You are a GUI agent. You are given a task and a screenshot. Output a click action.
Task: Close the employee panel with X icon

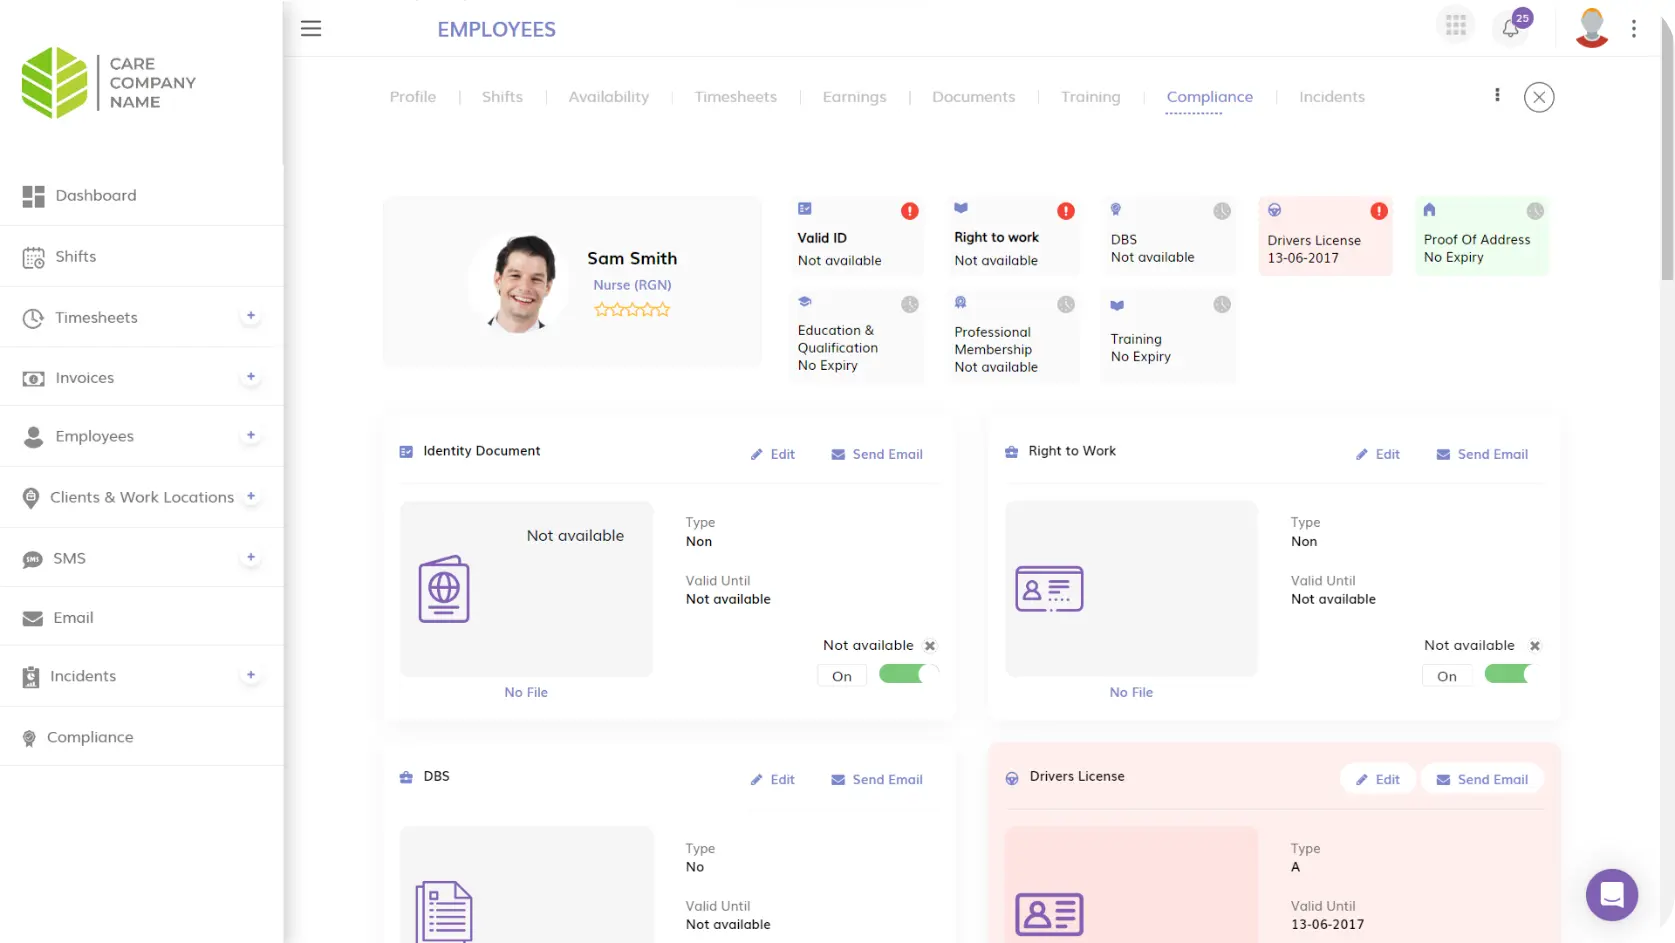tap(1538, 97)
